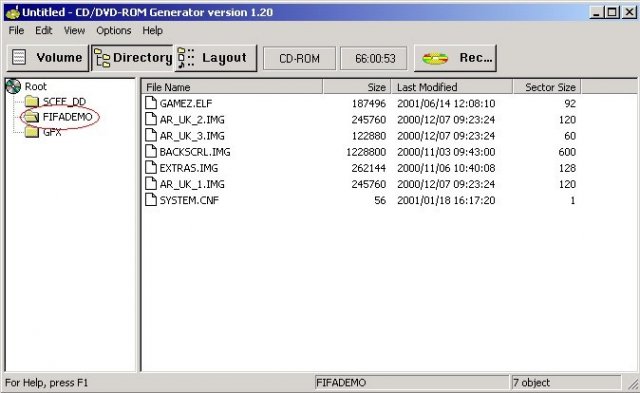Click the SYSTEM.CNF file icon
The image size is (640, 393).
[151, 200]
